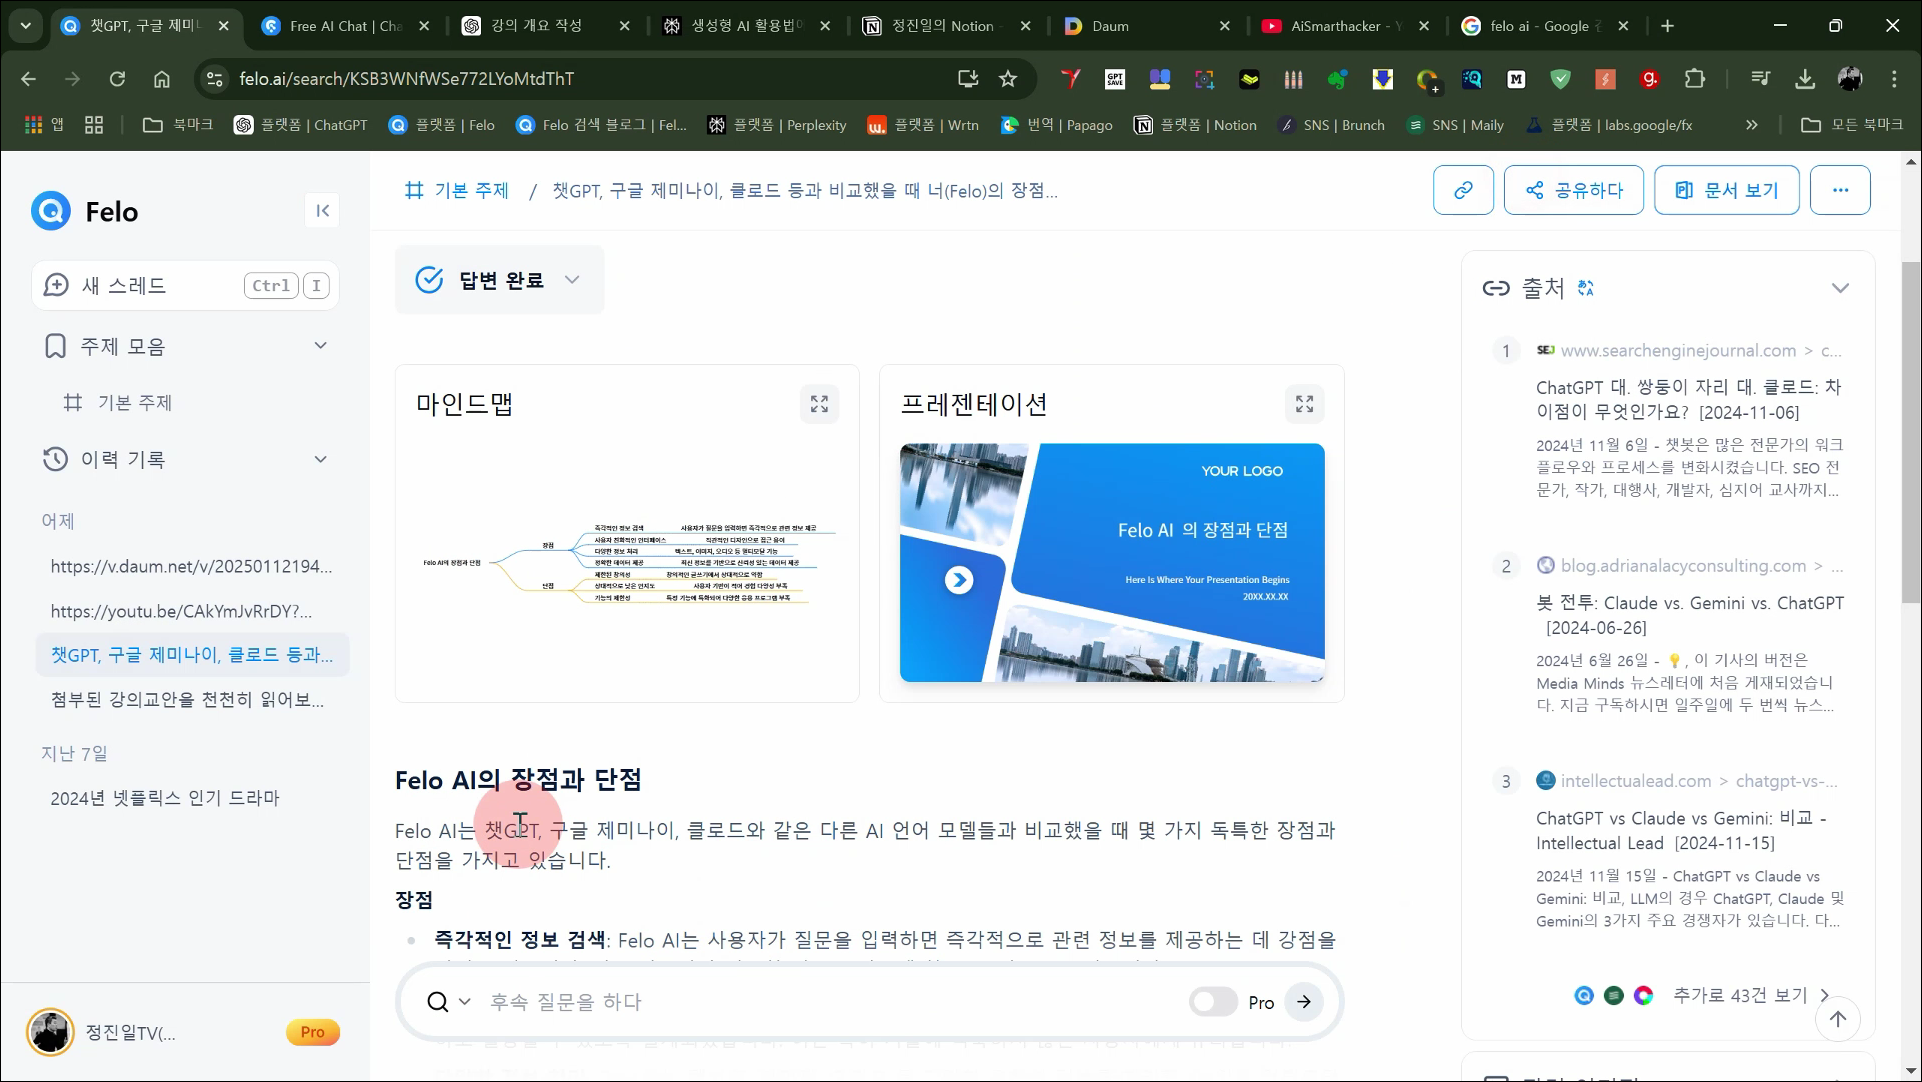Bookmark this page with star icon
Image resolution: width=1922 pixels, height=1082 pixels.
[1008, 79]
